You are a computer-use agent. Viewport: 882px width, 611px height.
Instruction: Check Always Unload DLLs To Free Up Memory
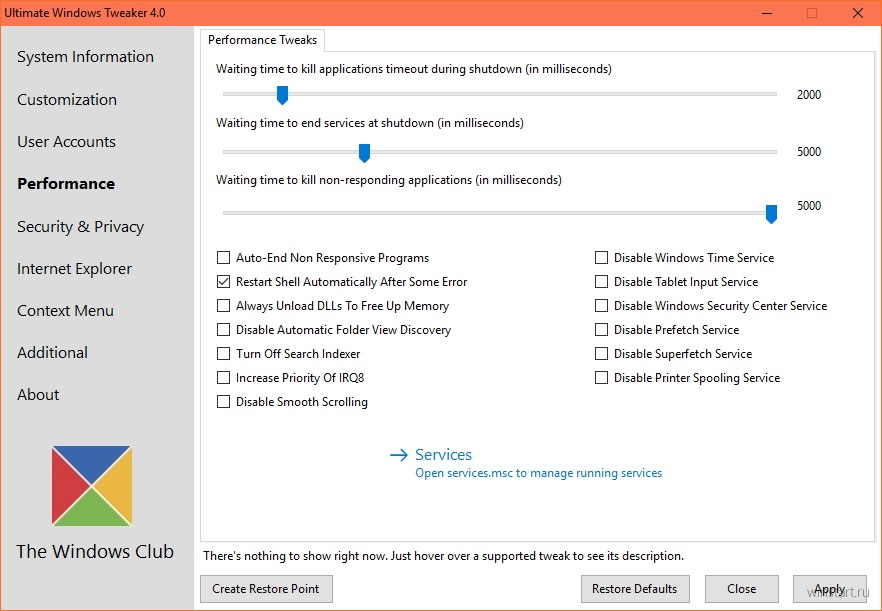pyautogui.click(x=223, y=306)
